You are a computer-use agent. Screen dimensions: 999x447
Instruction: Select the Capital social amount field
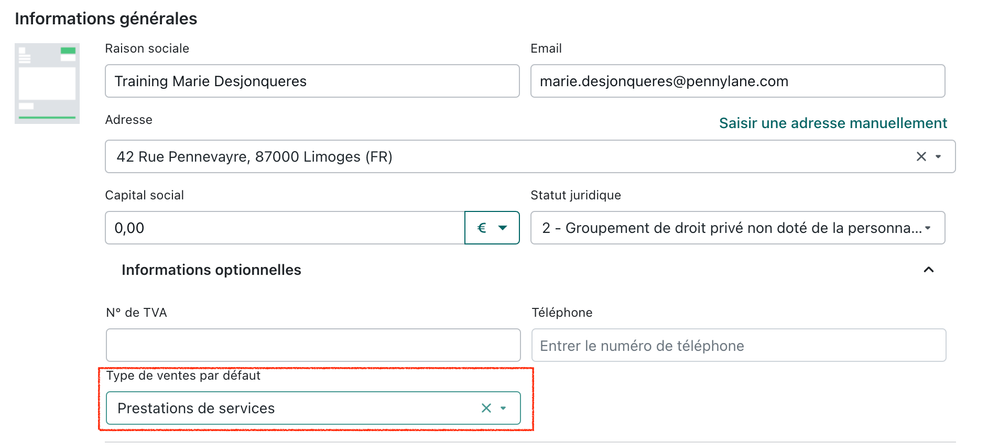(x=284, y=228)
